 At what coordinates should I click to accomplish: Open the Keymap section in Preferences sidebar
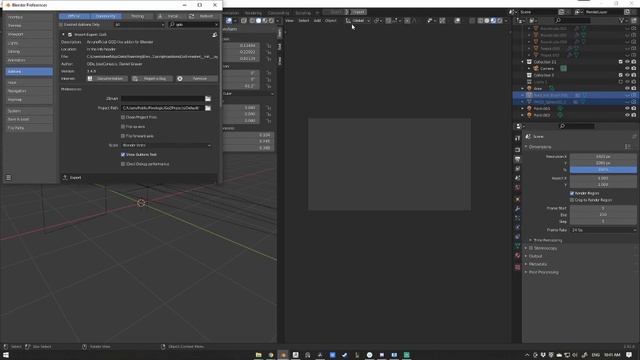[29, 100]
